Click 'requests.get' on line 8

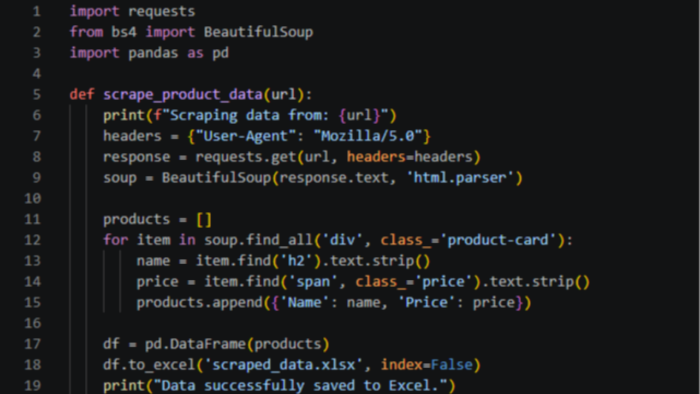[246, 157]
